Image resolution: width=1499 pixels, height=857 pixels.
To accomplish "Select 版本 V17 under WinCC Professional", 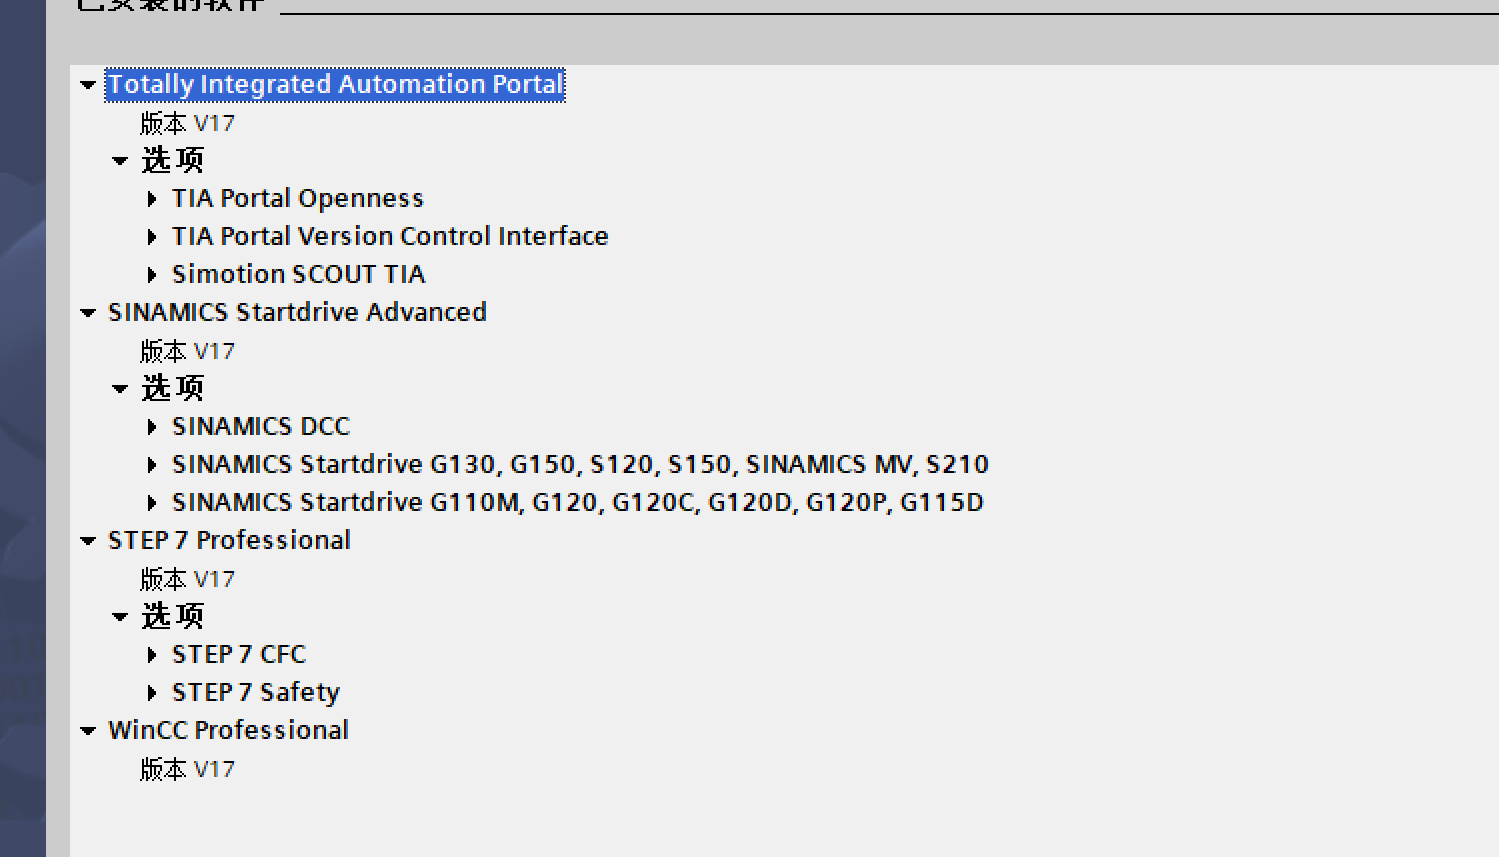I will 187,770.
